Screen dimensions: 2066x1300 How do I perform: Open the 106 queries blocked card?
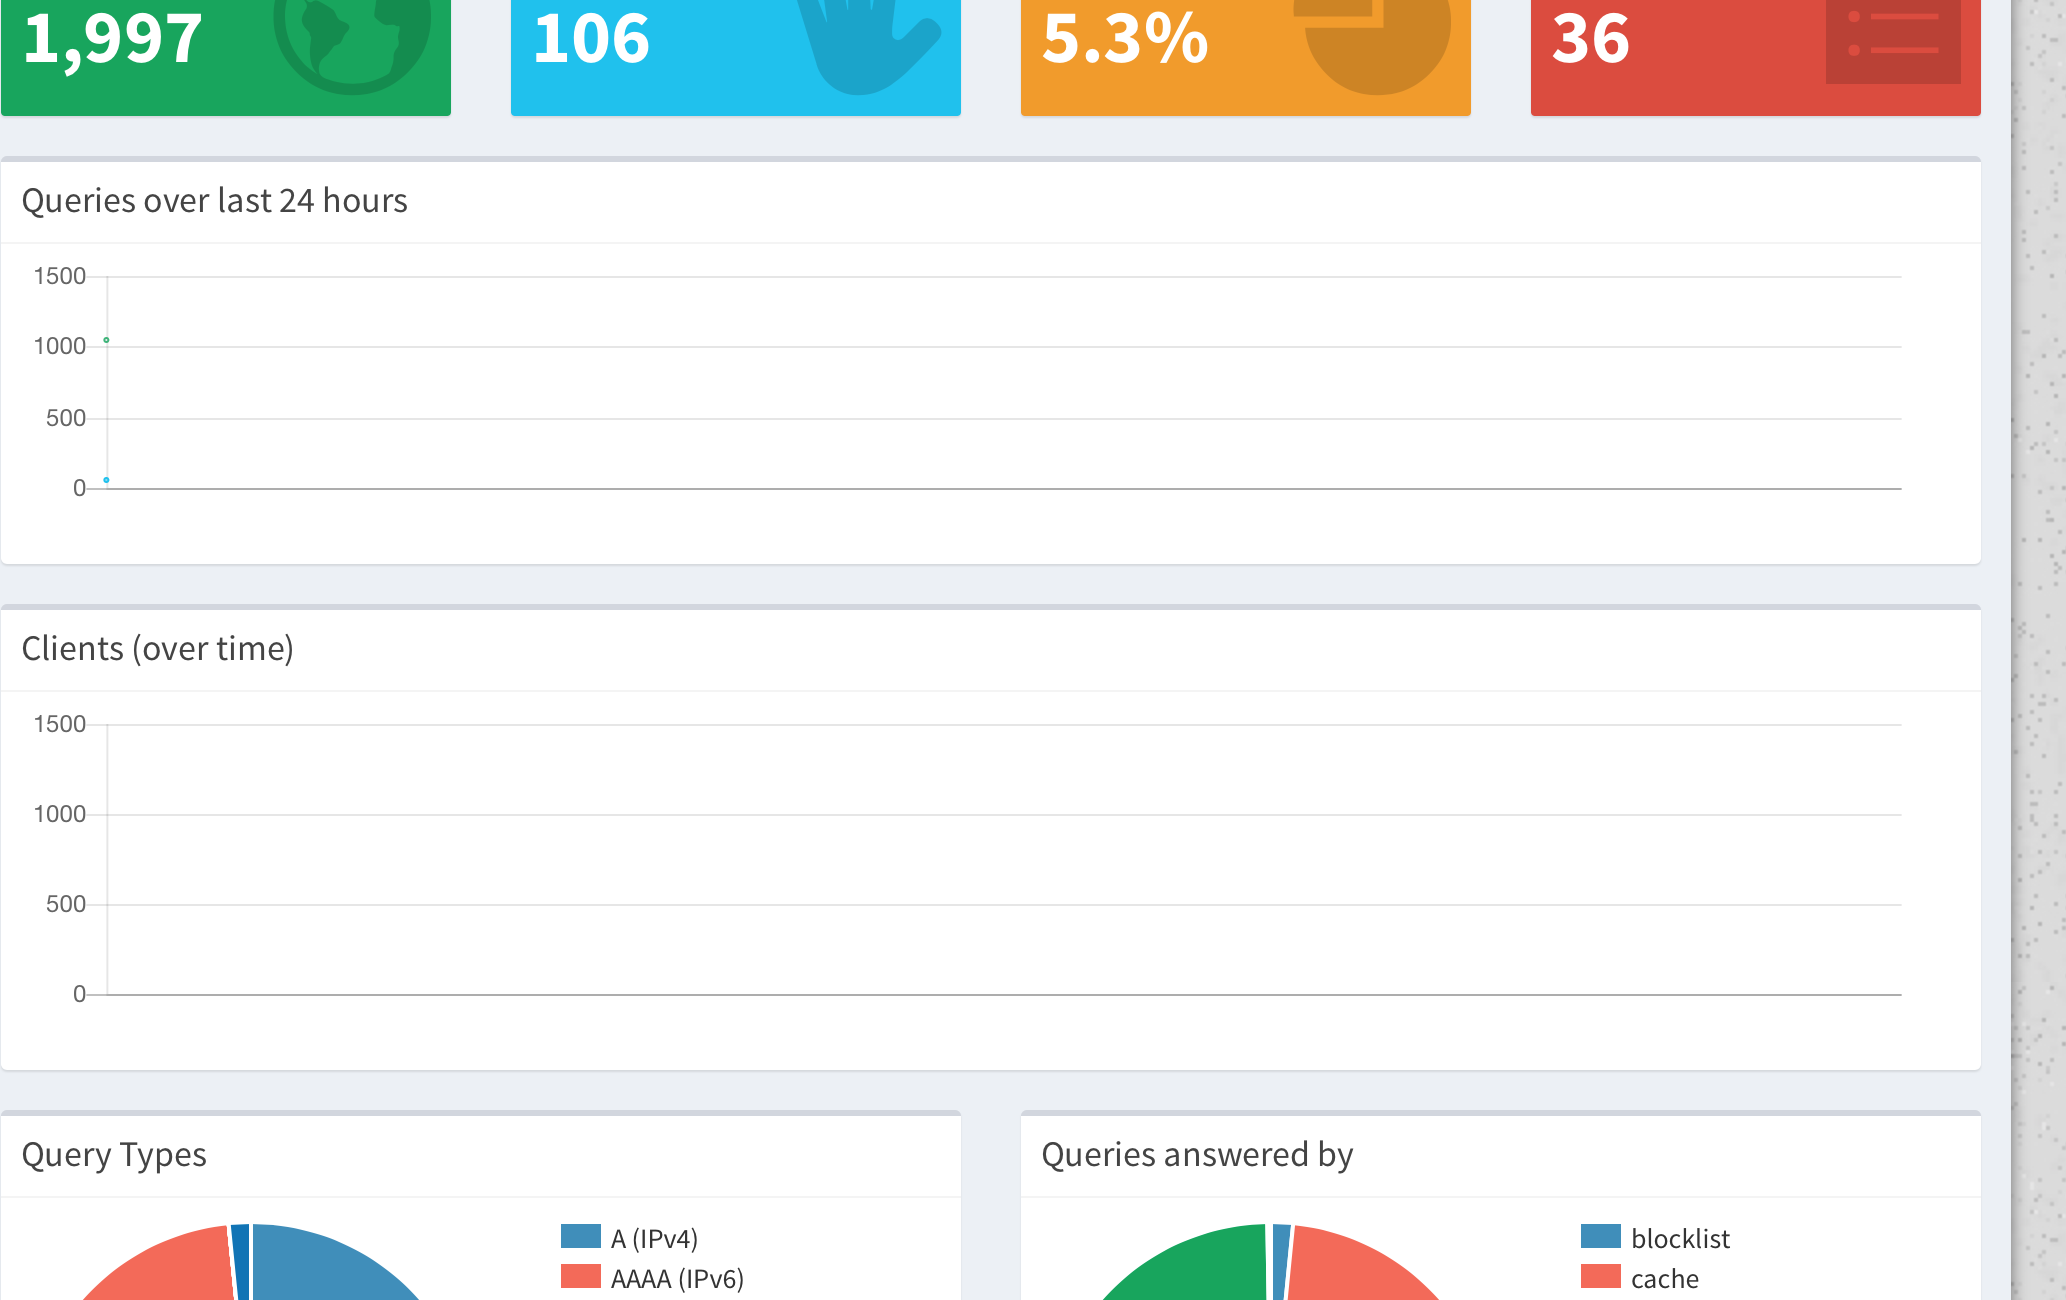736,57
